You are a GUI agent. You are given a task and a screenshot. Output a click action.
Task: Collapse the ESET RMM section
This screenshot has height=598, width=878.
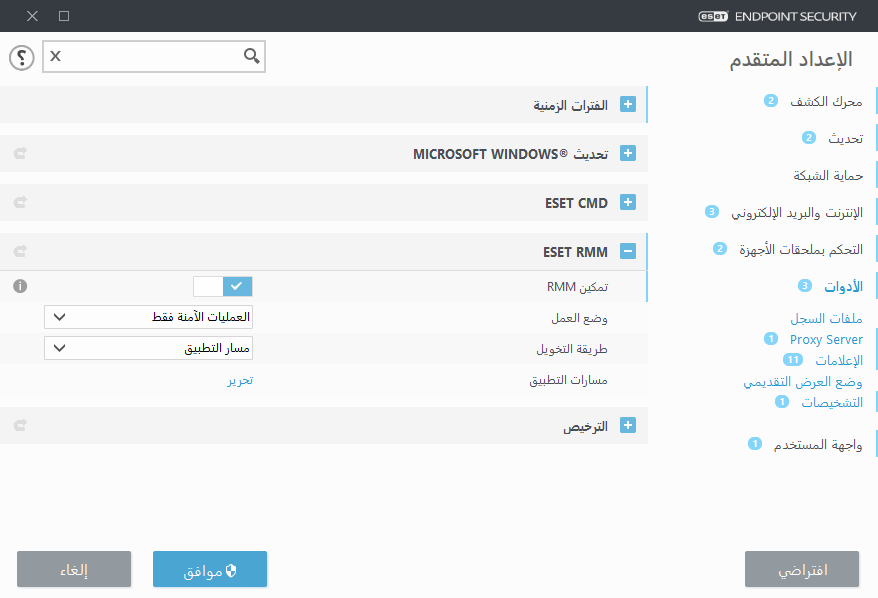(628, 251)
